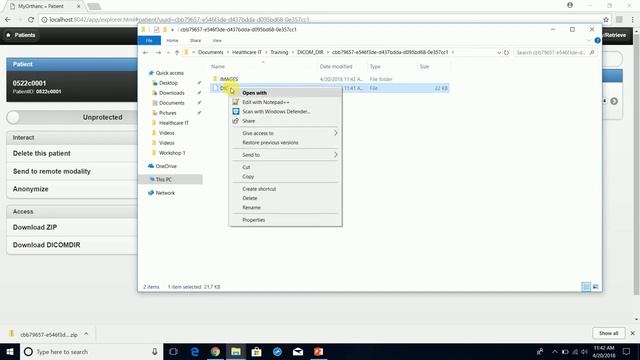This screenshot has height=360, width=640.
Task: Click Healthcare IT in breadcrumb path
Action: pyautogui.click(x=247, y=52)
